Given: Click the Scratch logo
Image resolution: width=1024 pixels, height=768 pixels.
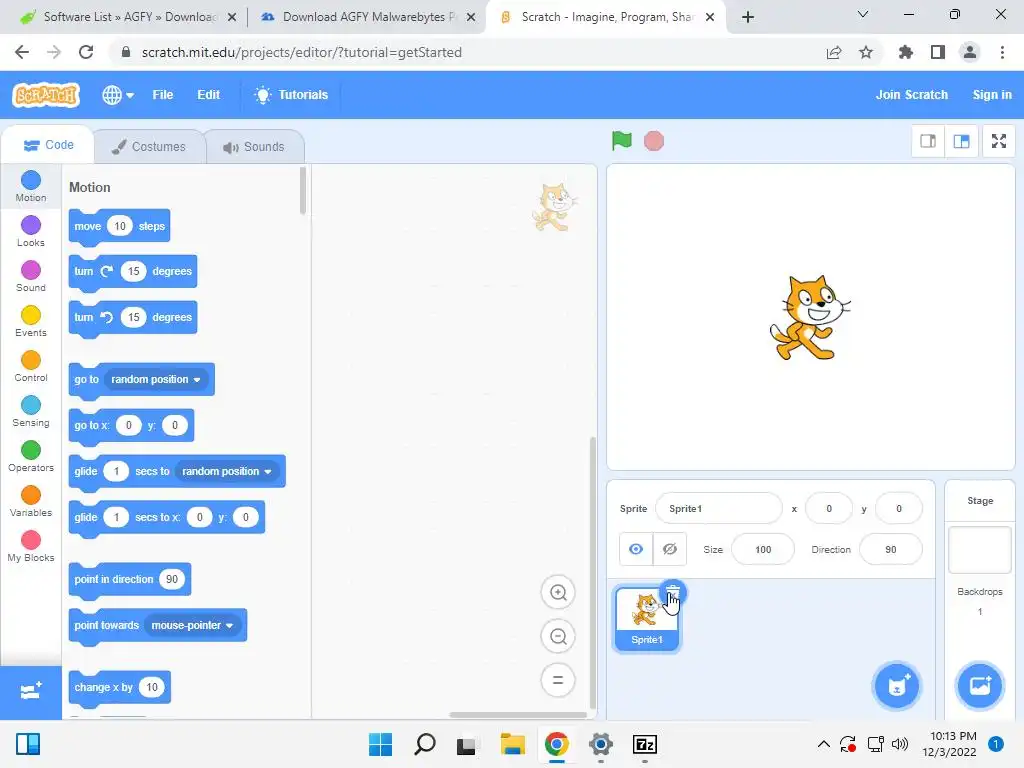Looking at the screenshot, I should coord(46,95).
